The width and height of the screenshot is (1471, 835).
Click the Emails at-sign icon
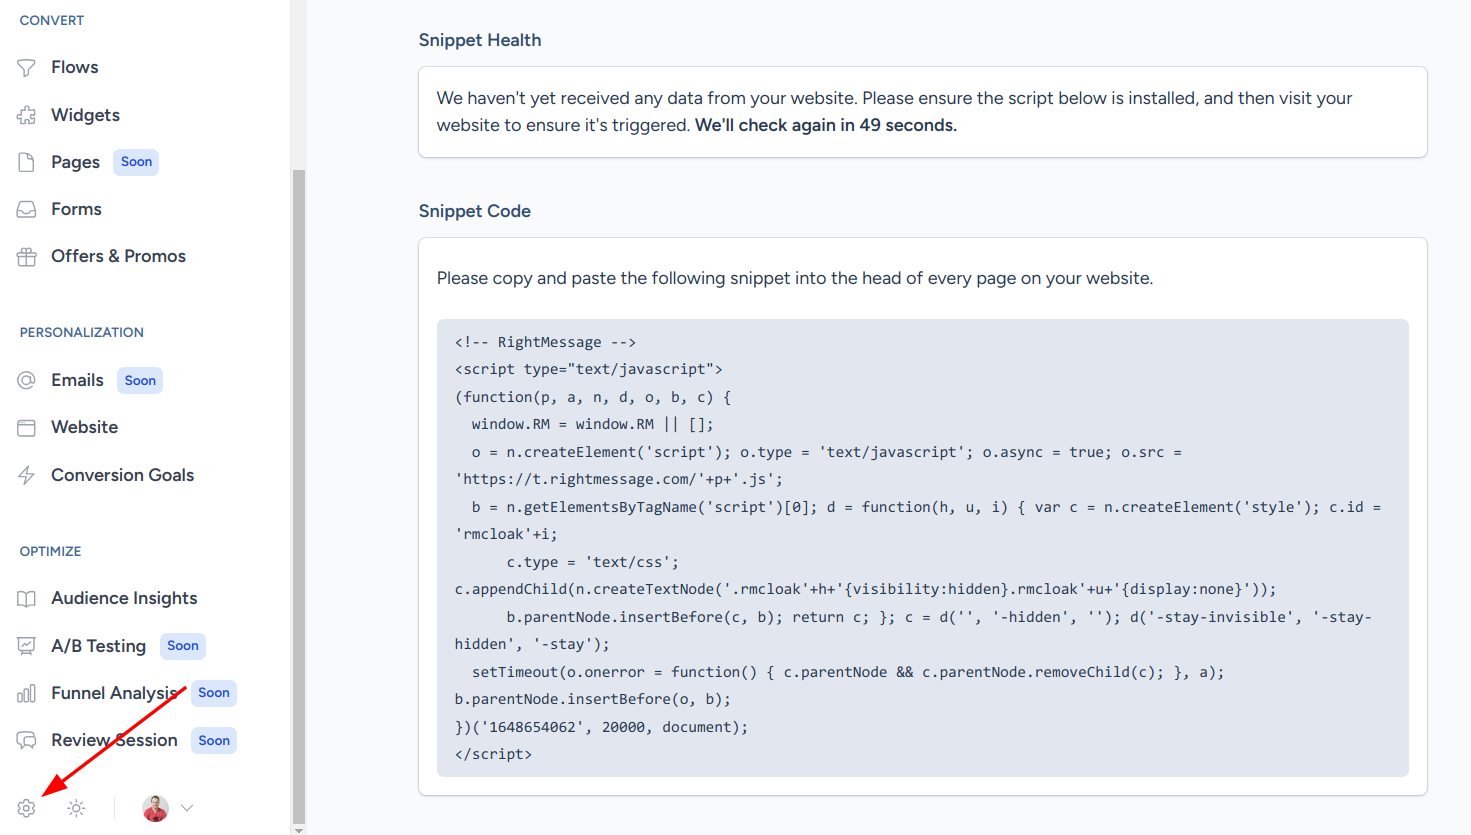pos(26,380)
